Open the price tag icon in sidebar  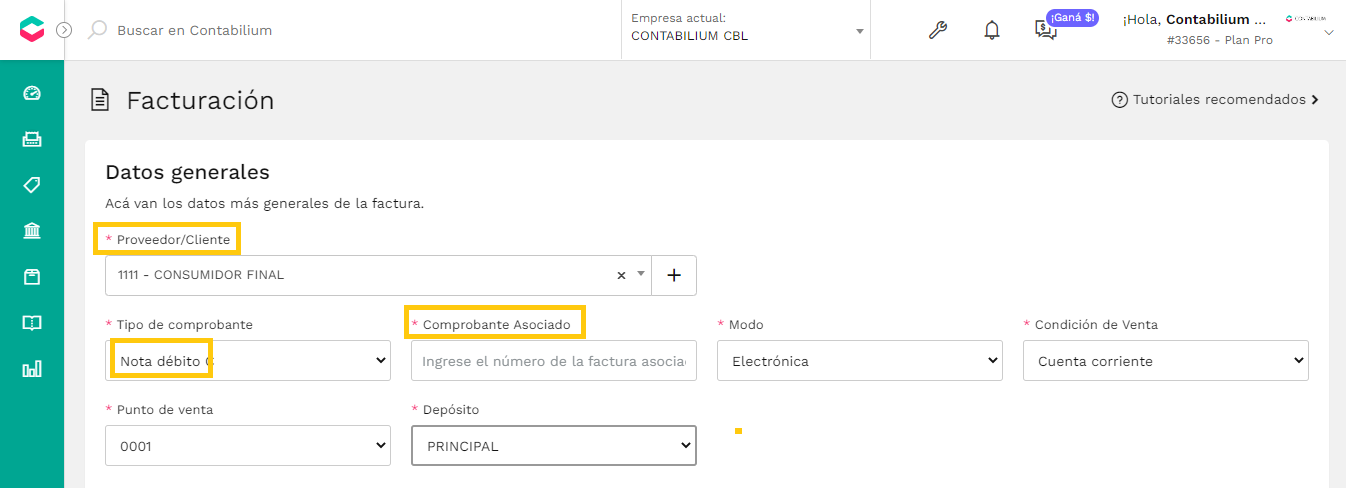(32, 185)
